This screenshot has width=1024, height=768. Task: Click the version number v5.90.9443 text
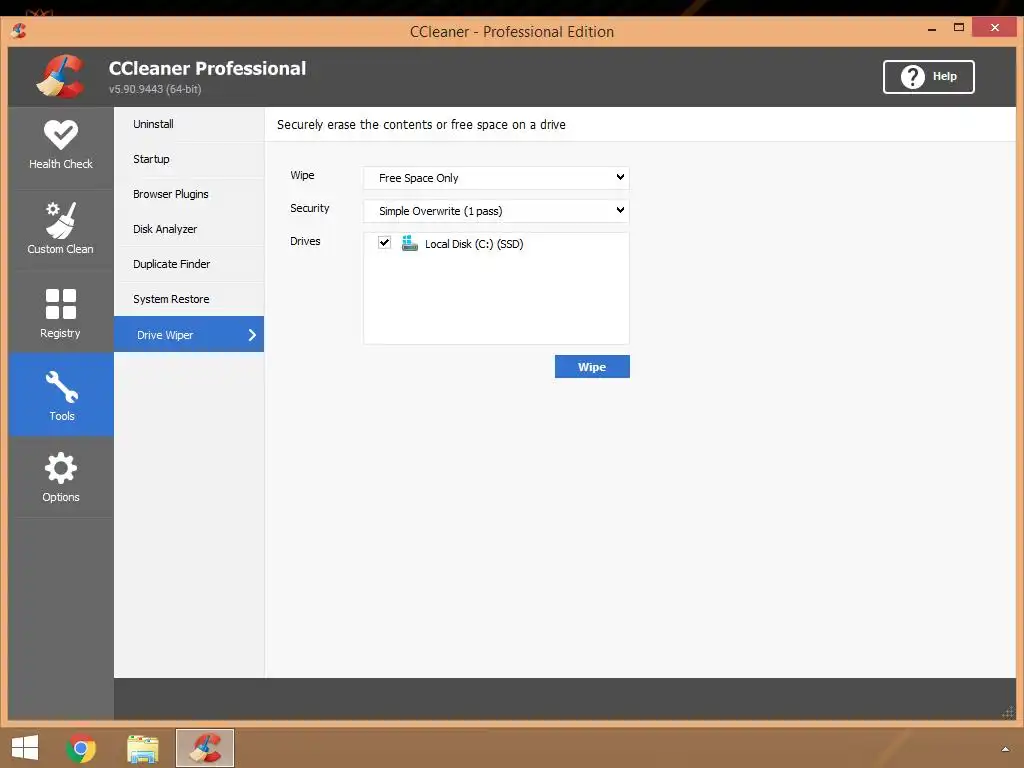(155, 89)
